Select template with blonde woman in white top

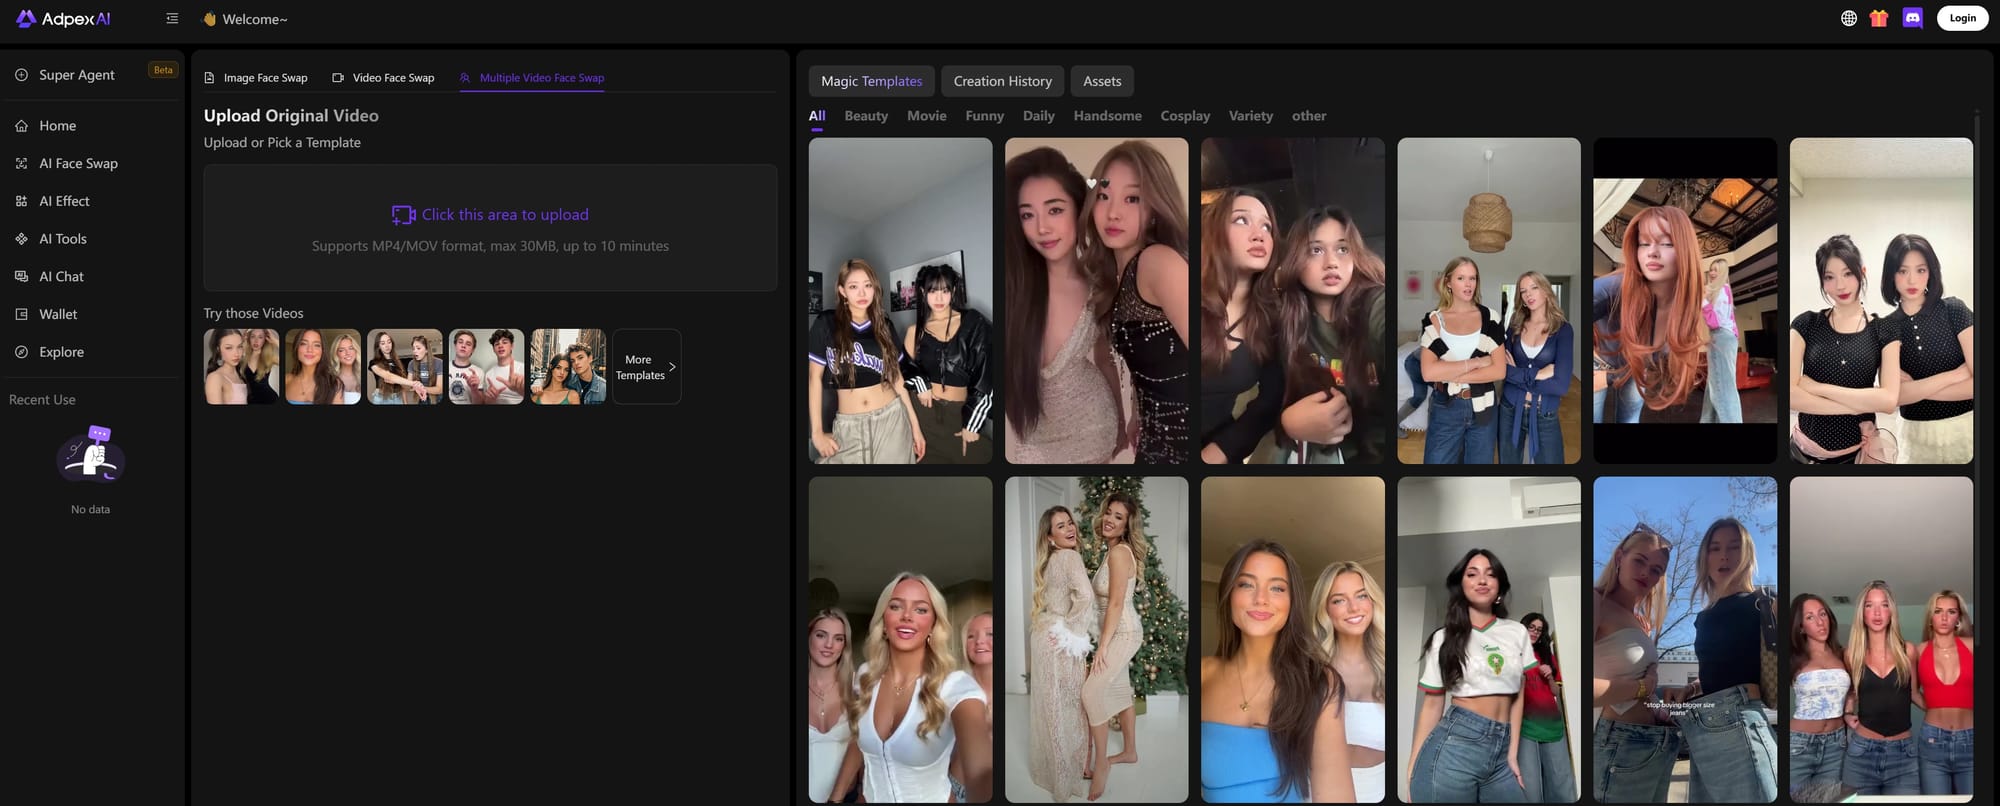click(901, 640)
